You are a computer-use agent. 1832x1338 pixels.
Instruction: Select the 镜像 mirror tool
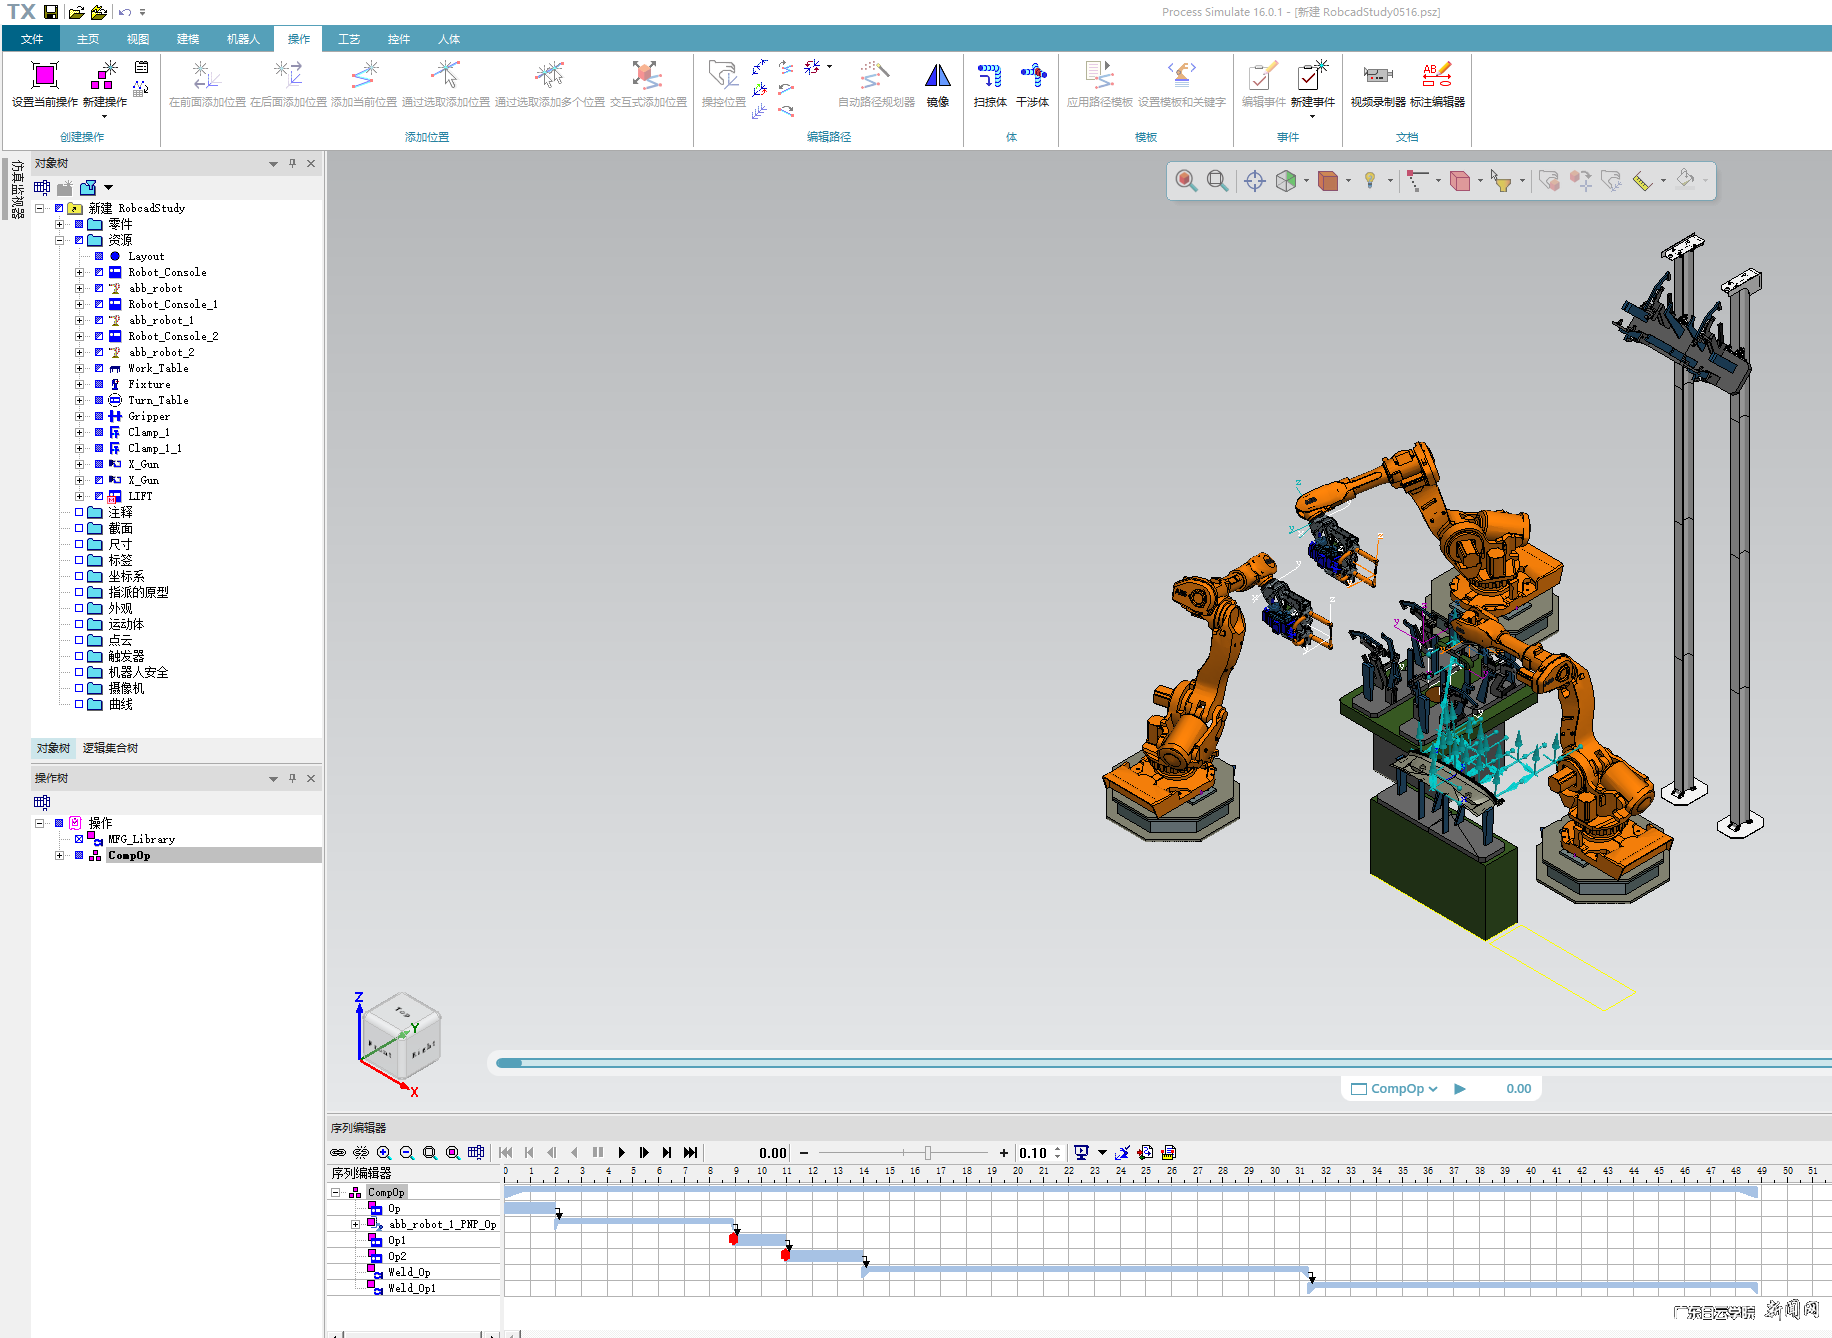tap(937, 77)
